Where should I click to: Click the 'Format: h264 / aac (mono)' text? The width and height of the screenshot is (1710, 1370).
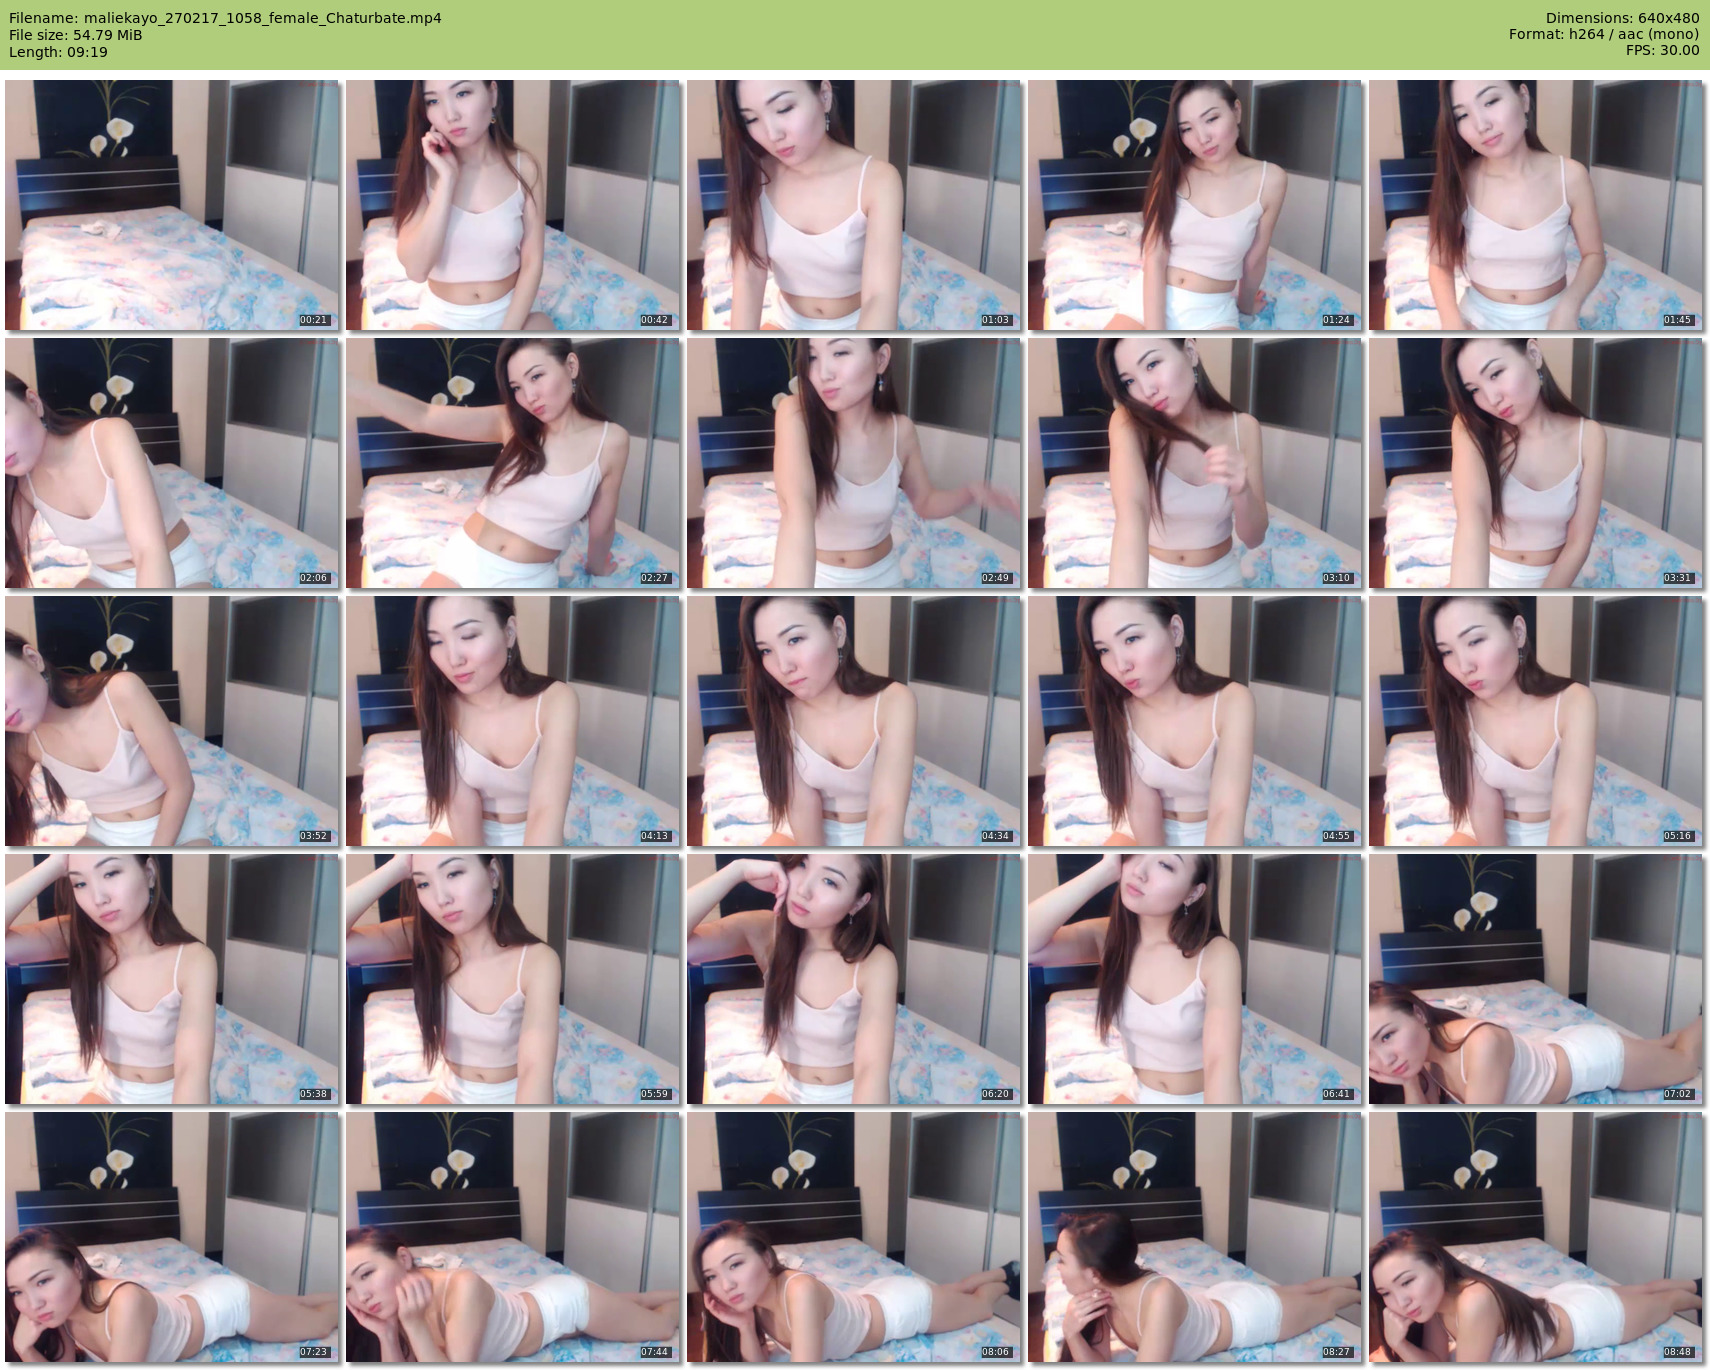(1604, 35)
